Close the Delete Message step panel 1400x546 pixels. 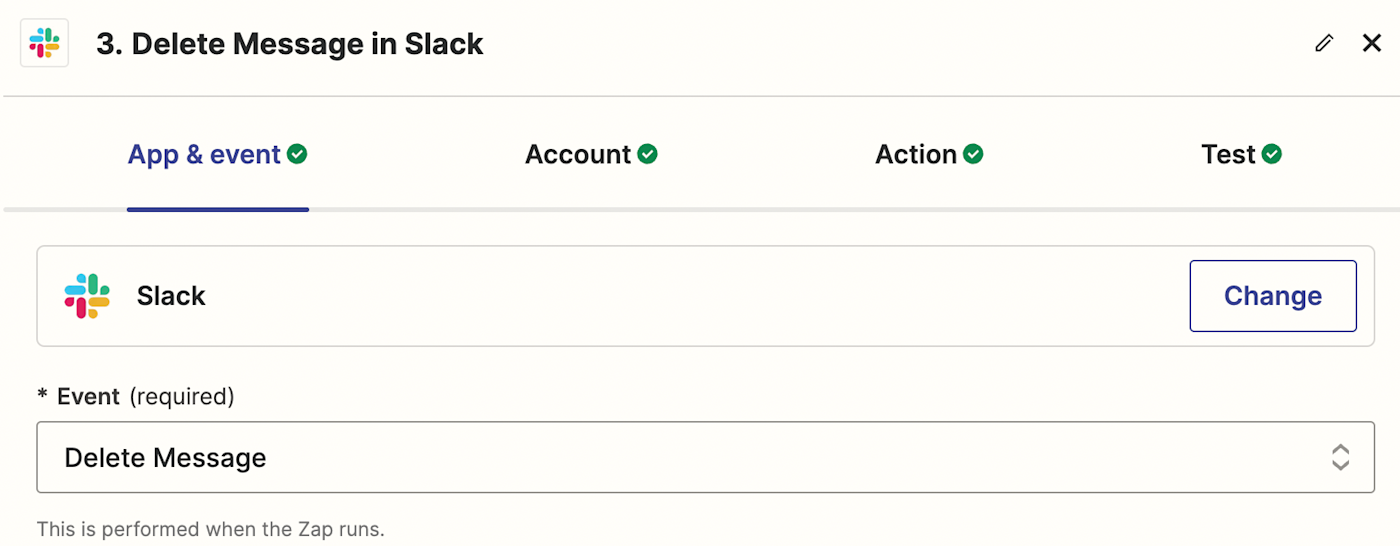(1372, 43)
